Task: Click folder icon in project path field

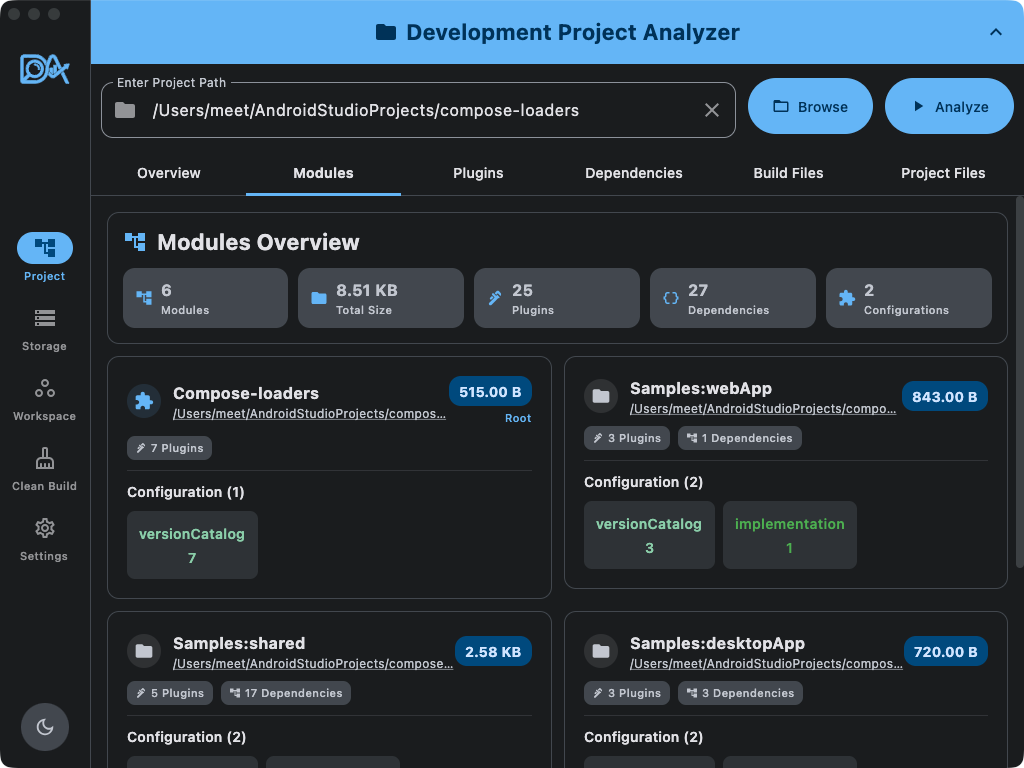Action: 125,110
